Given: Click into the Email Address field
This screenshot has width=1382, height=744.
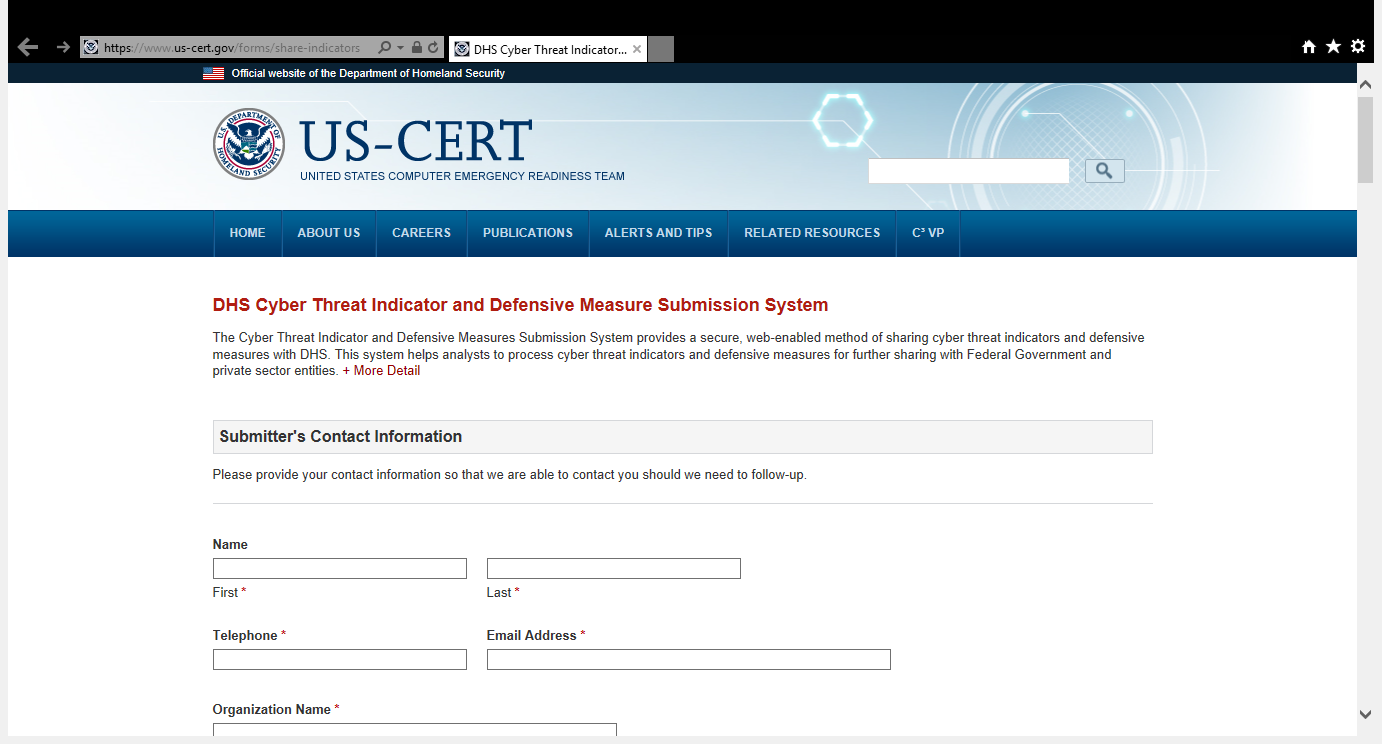Looking at the screenshot, I should click(x=688, y=660).
